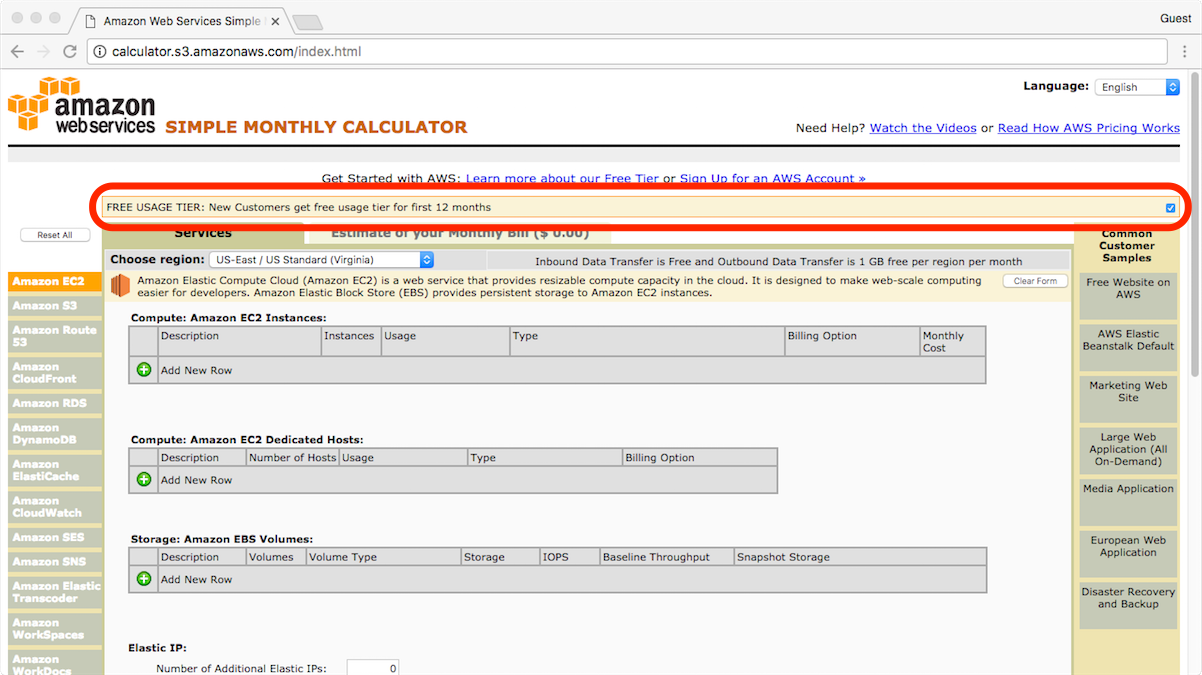The image size is (1202, 675).
Task: Select Amazon RDS in the sidebar
Action: click(55, 403)
